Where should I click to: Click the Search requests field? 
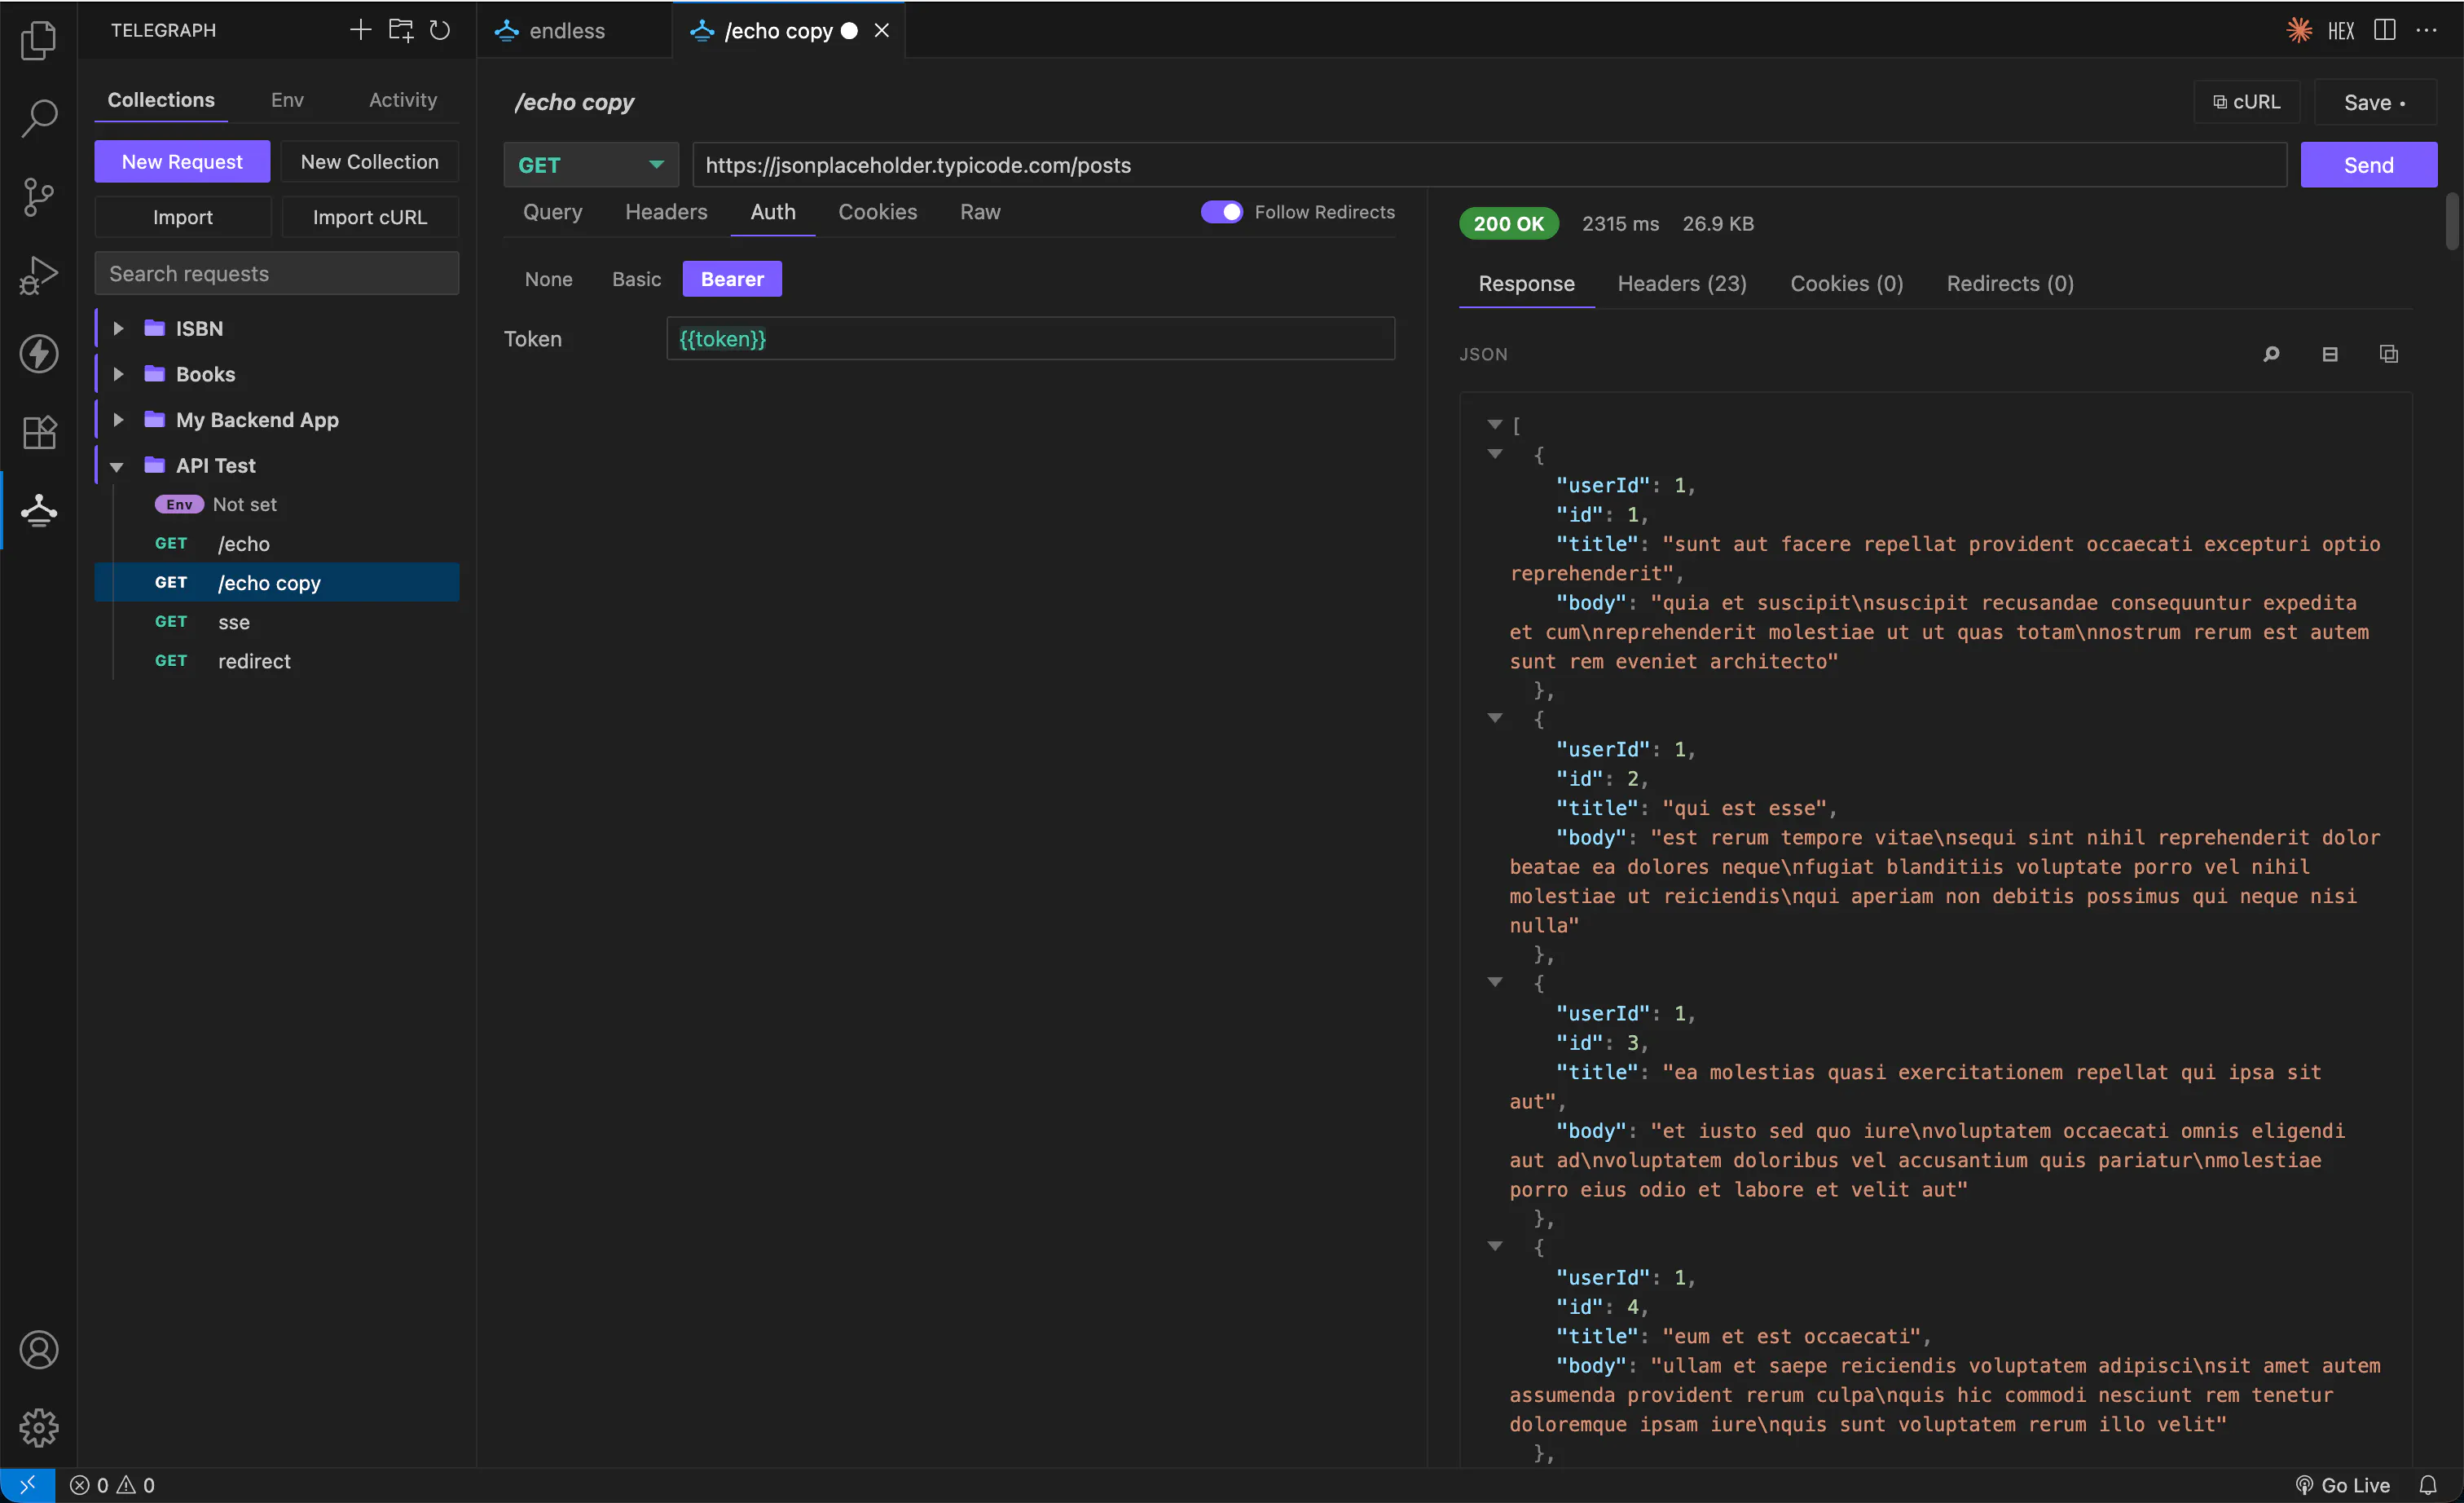277,274
